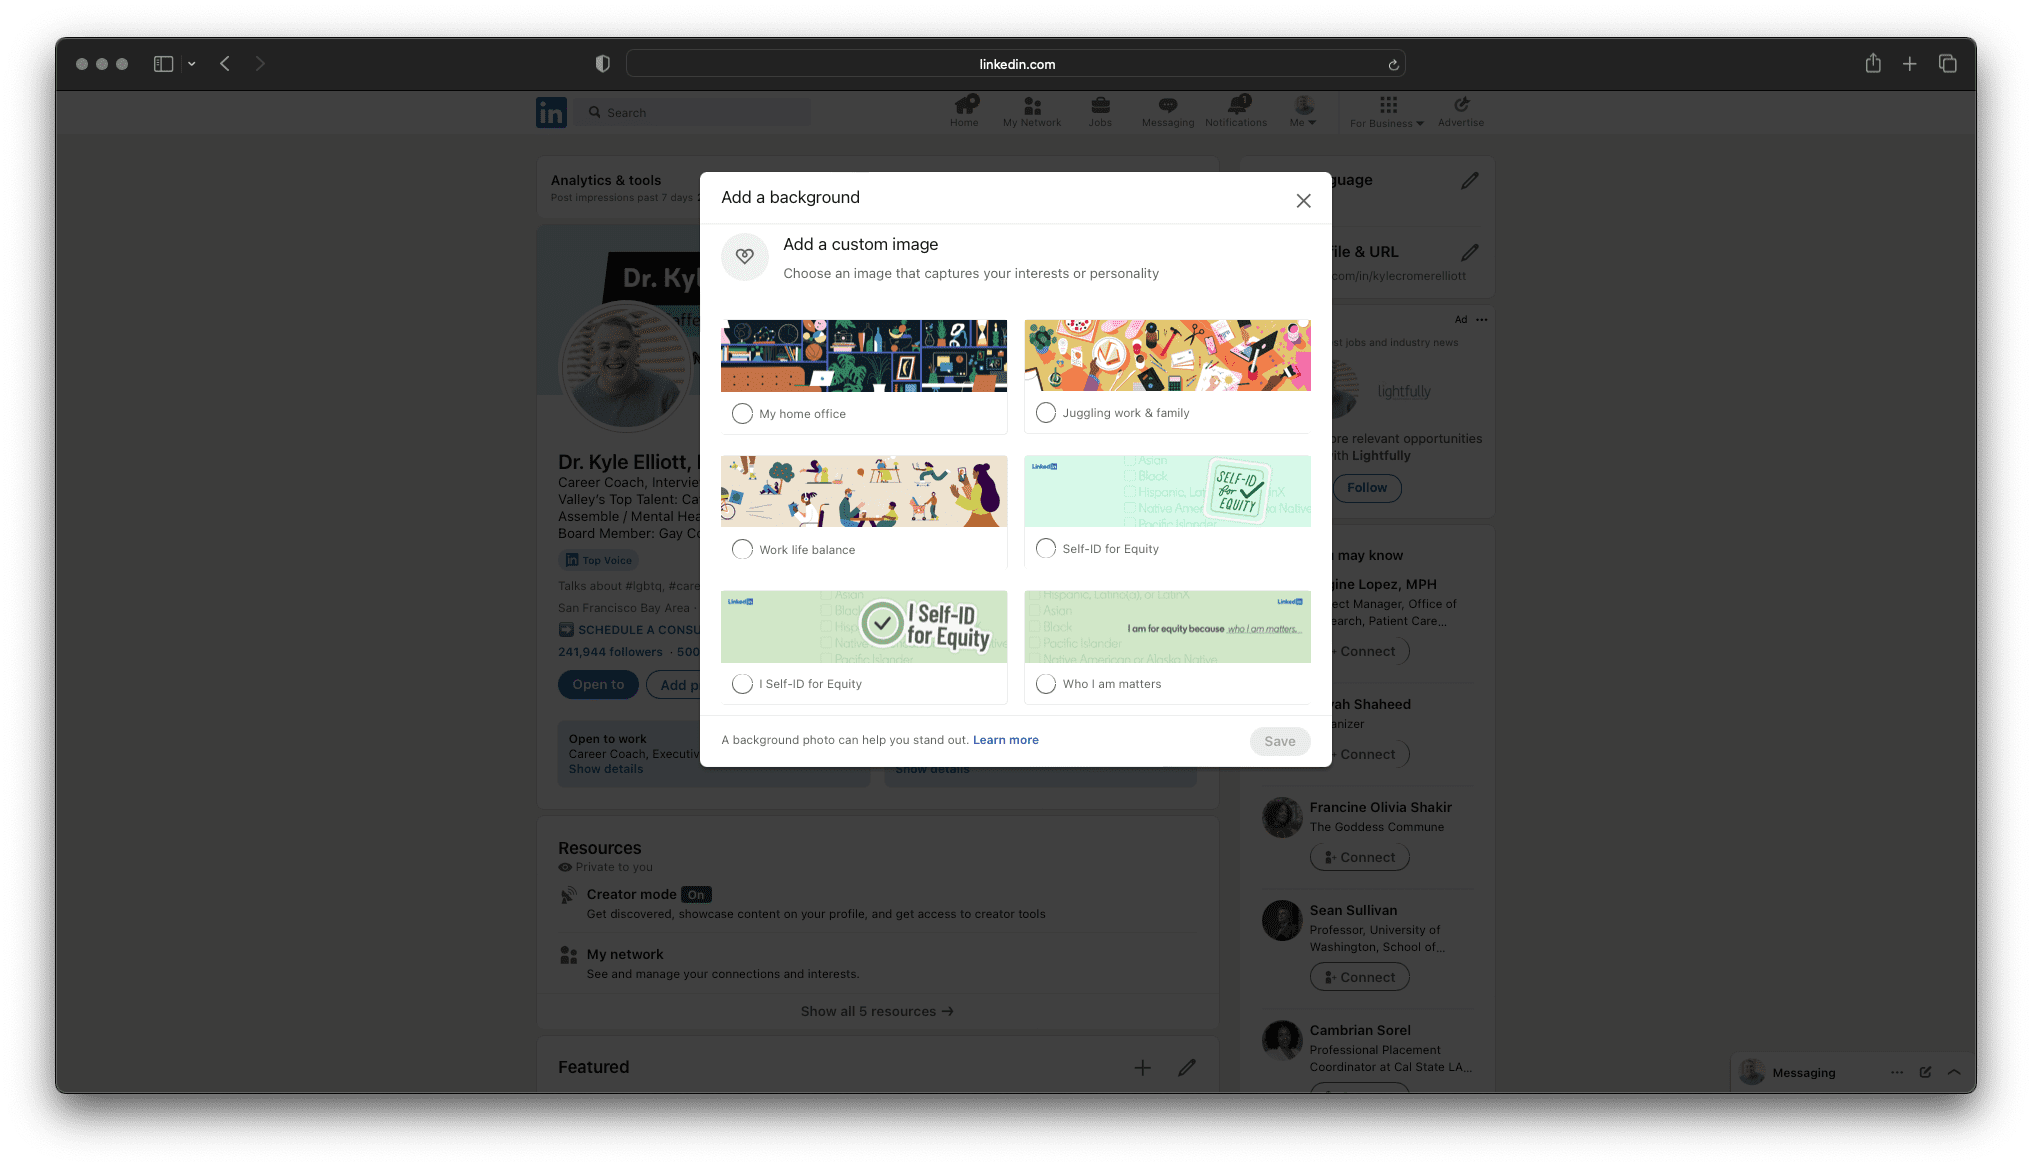Open the ad options menu
This screenshot has width=2032, height=1167.
point(1480,319)
